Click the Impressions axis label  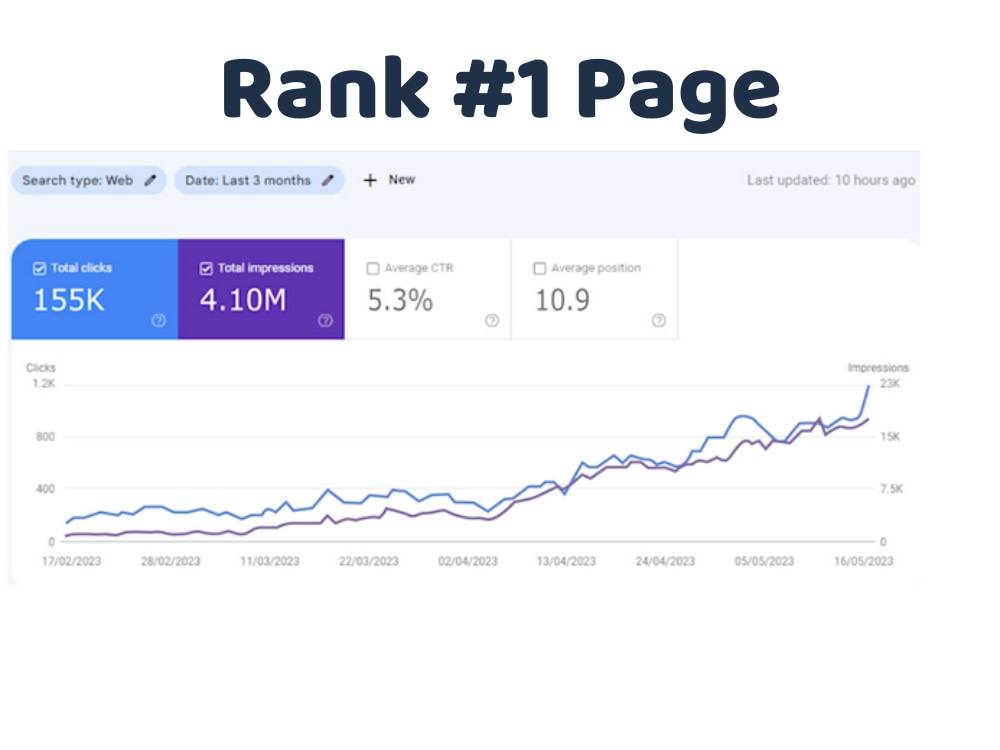878,367
